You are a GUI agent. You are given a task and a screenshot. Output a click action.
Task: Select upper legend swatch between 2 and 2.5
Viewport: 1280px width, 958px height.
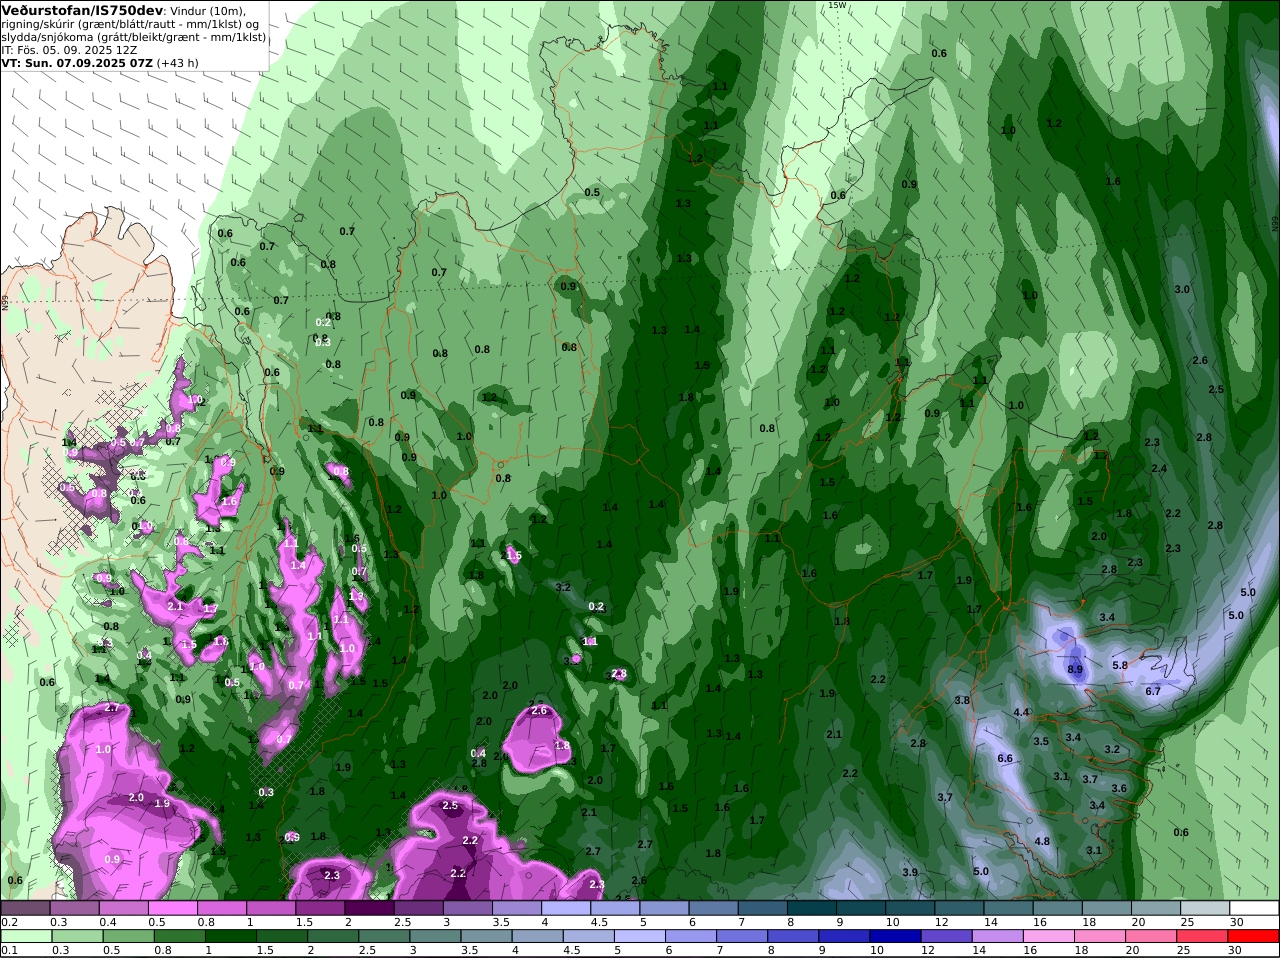(x=369, y=908)
